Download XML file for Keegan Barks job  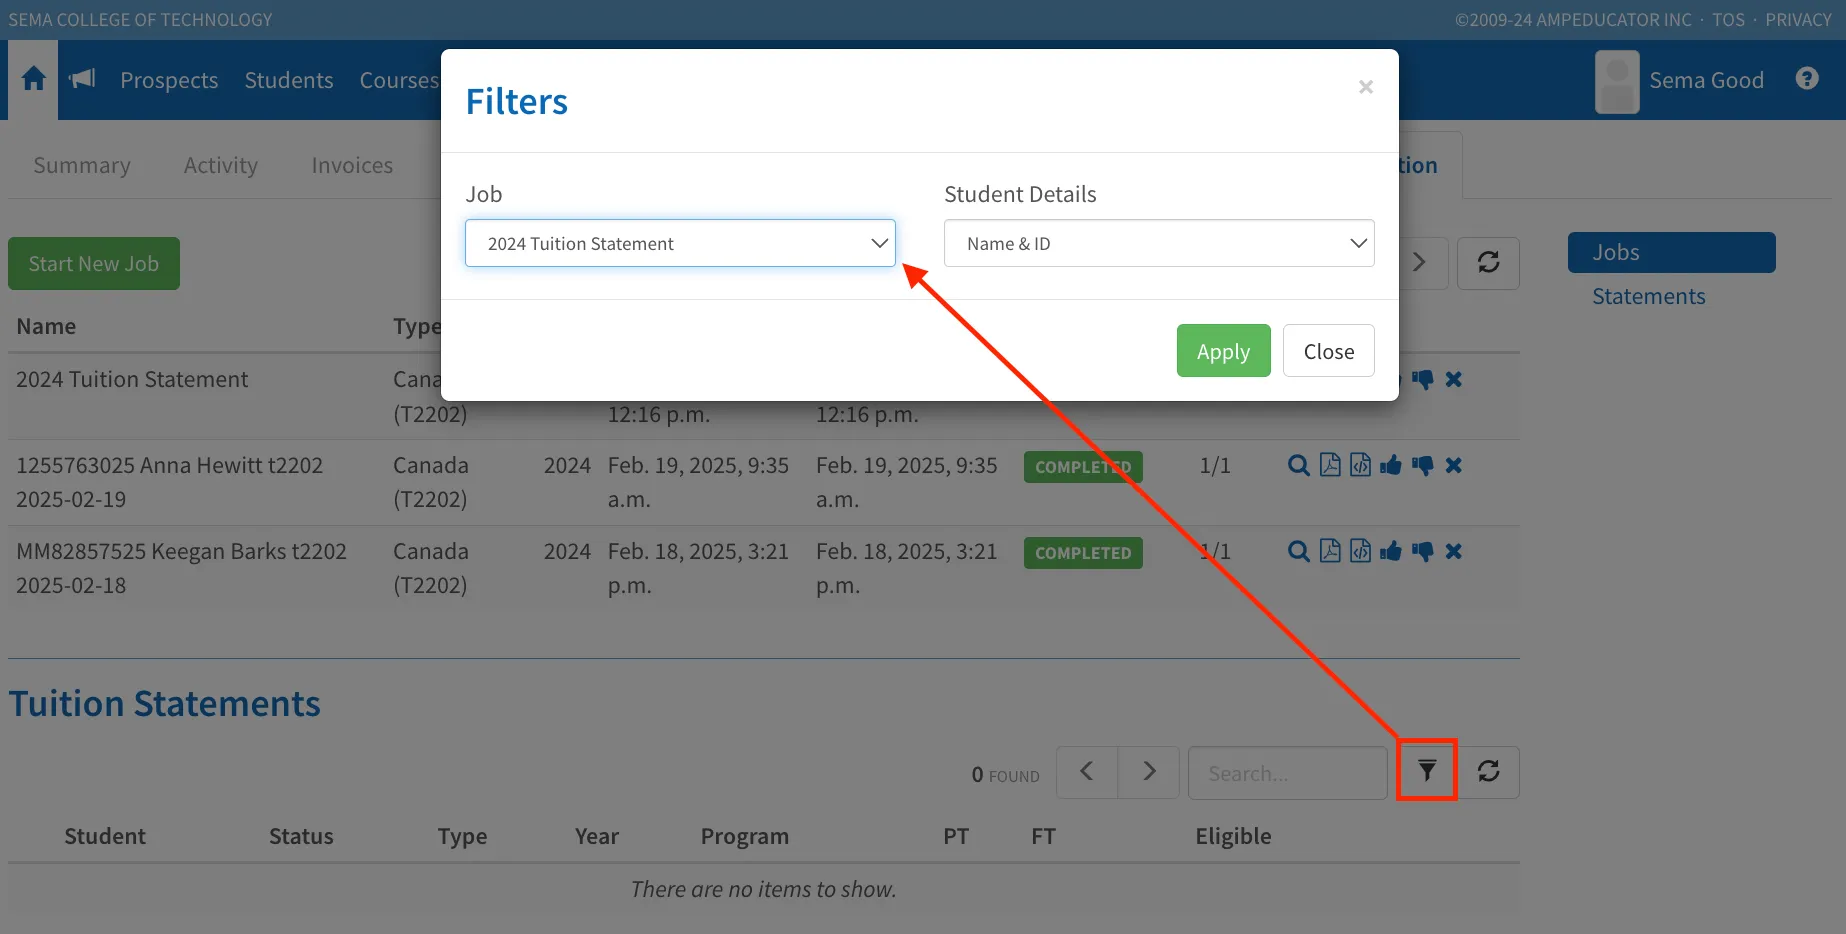[x=1360, y=551]
